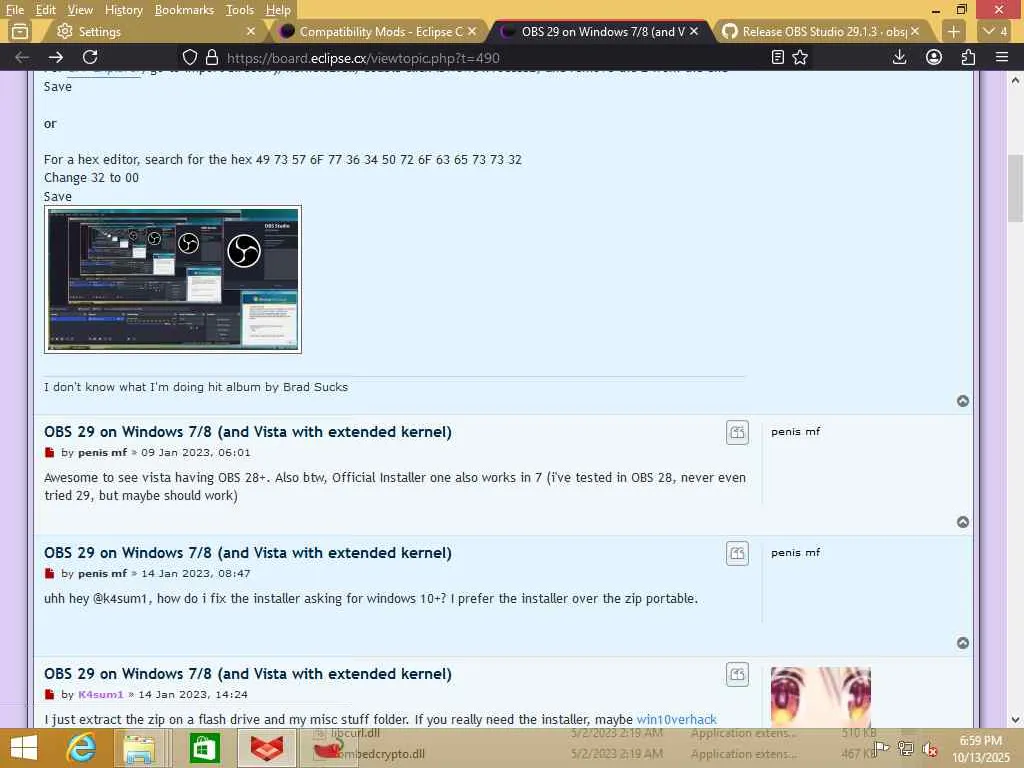1024x768 pixels.
Task: Open the Edit menu
Action: pyautogui.click(x=45, y=10)
